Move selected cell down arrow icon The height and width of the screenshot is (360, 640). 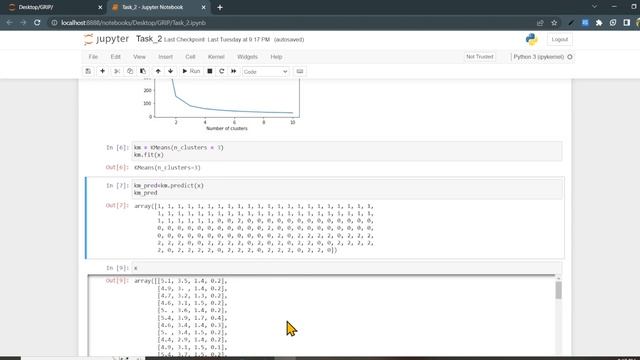click(x=171, y=71)
